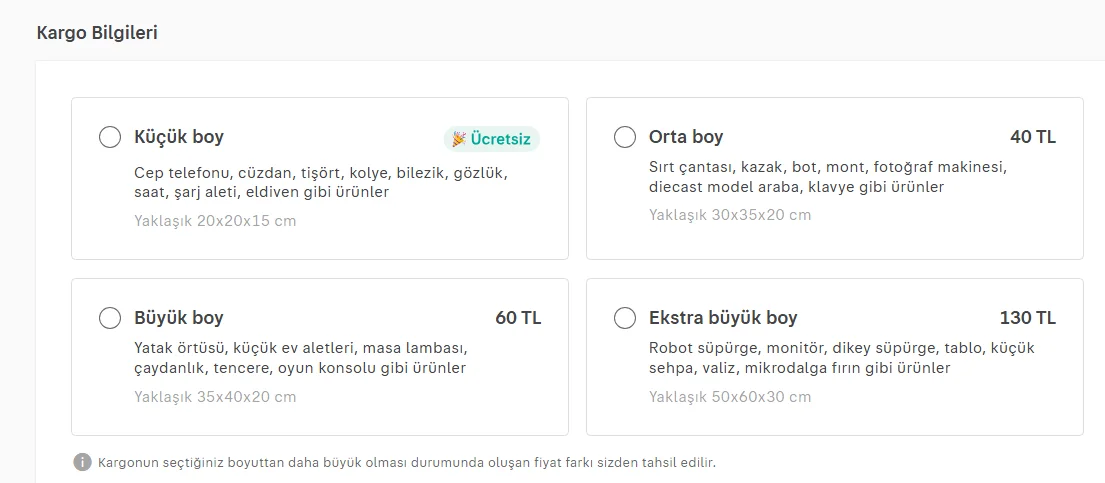This screenshot has height=483, width=1105.
Task: Click the price difference notice text
Action: (407, 463)
